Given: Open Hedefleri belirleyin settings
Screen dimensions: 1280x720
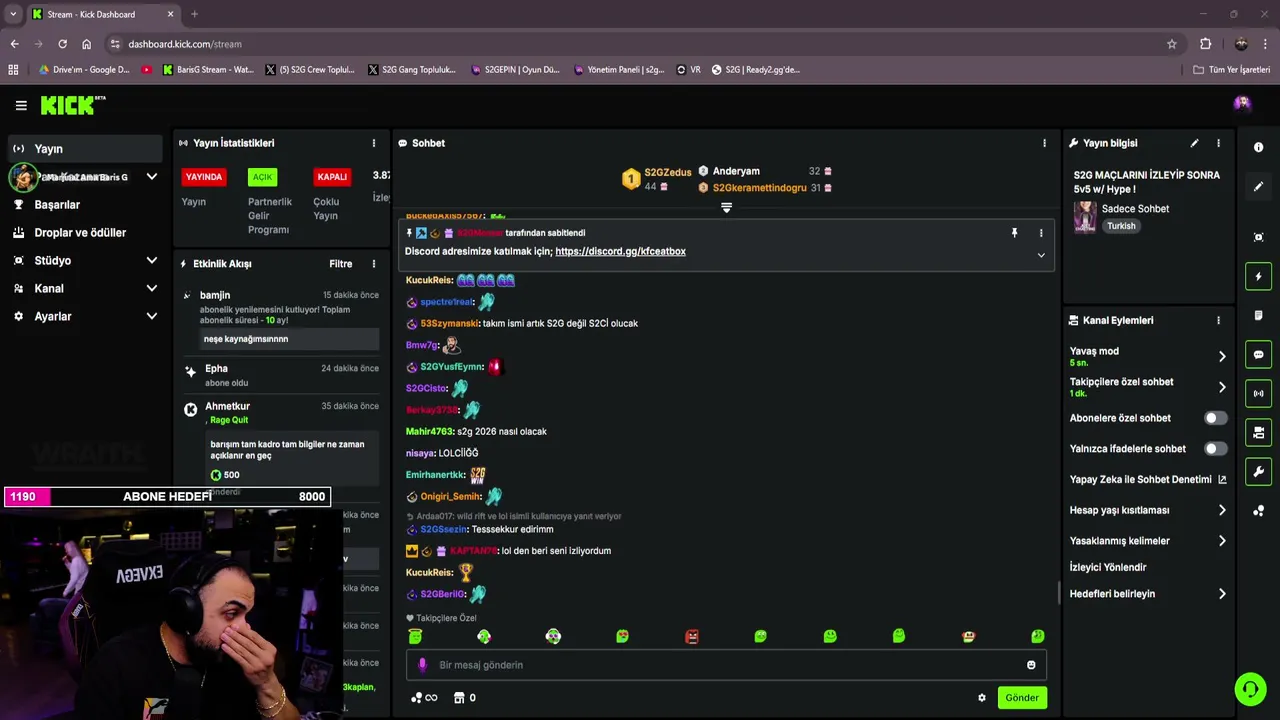Looking at the screenshot, I should click(1148, 594).
